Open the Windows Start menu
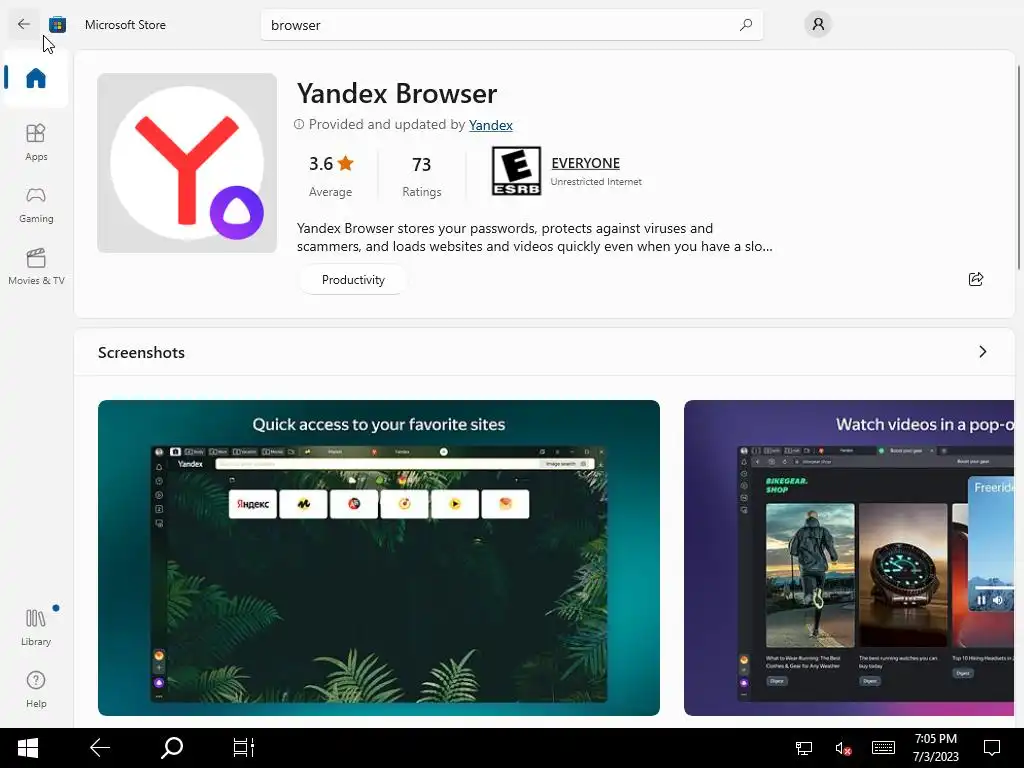This screenshot has width=1024, height=768. (x=27, y=748)
